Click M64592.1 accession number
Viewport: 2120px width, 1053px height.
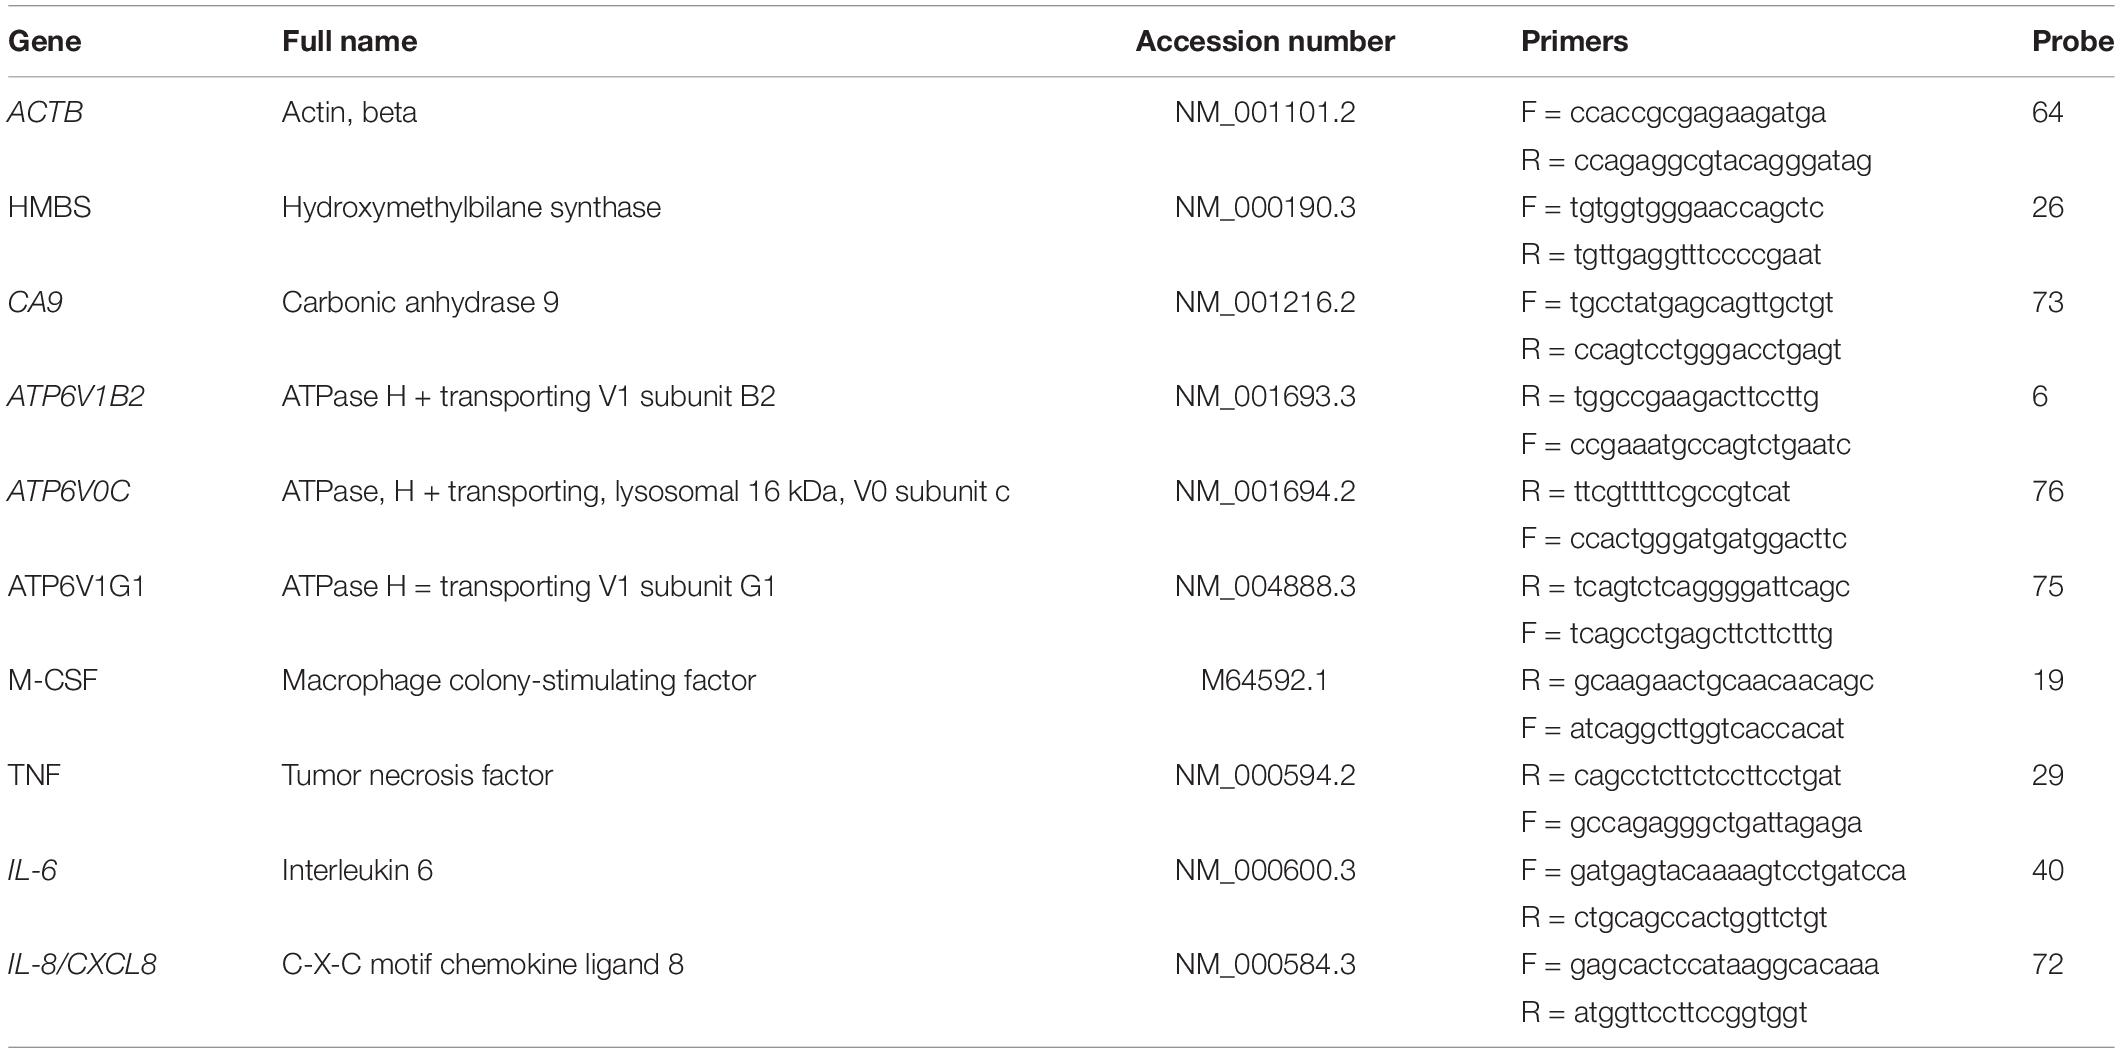(x=1265, y=681)
